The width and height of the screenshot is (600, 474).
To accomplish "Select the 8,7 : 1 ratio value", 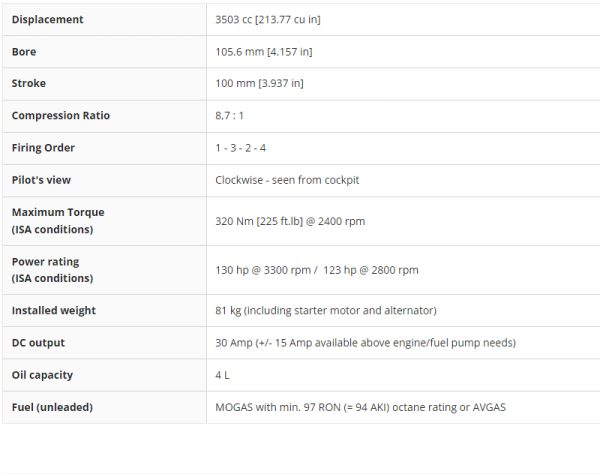I will tap(230, 116).
